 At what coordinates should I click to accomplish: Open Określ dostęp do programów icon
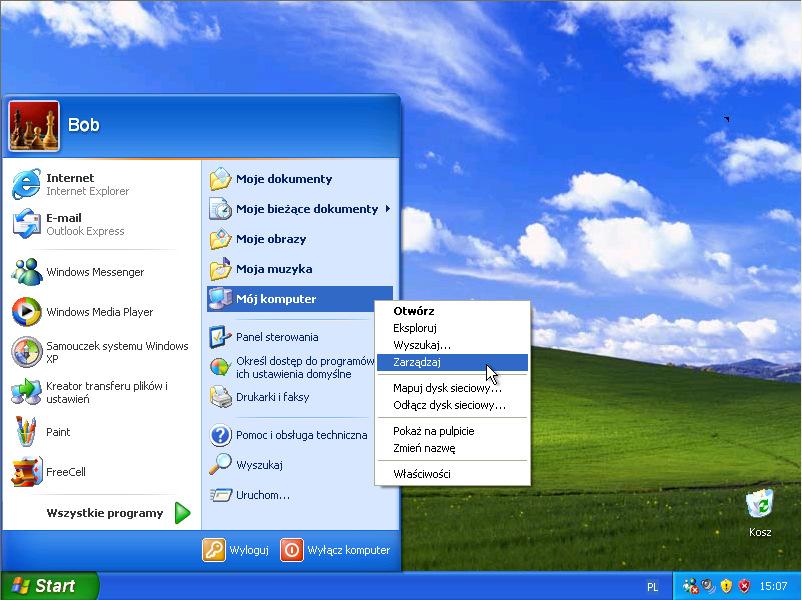pyautogui.click(x=220, y=367)
